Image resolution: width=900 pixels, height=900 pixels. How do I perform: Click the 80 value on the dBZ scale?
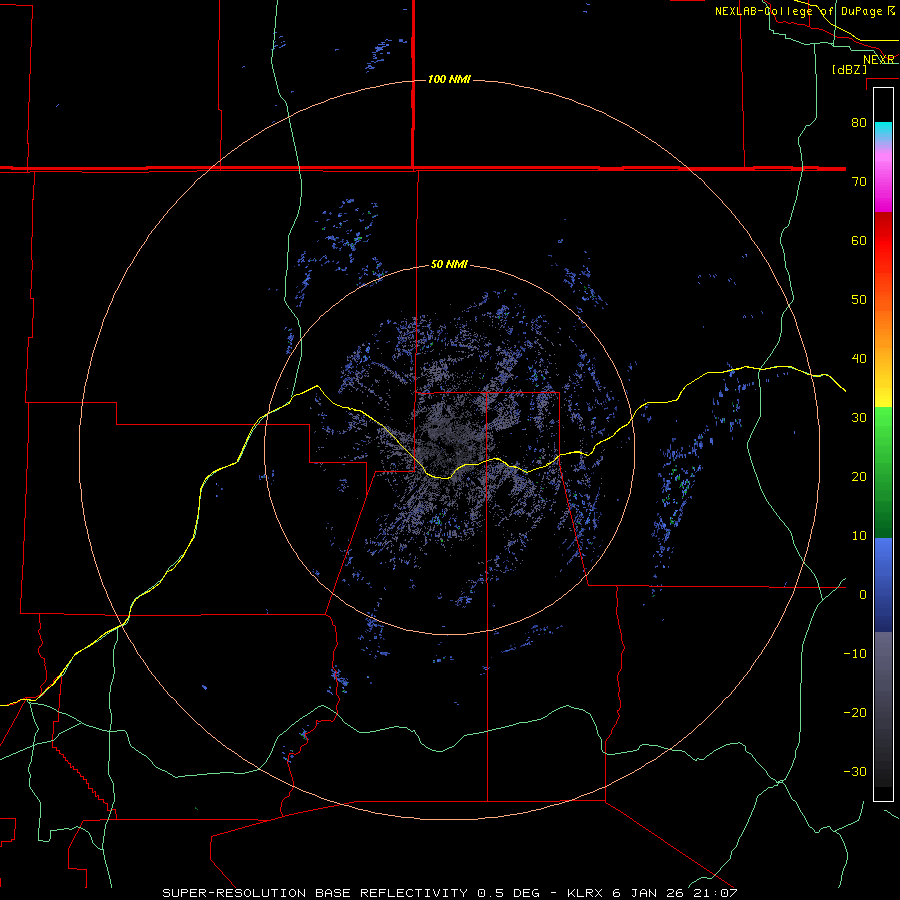point(859,123)
